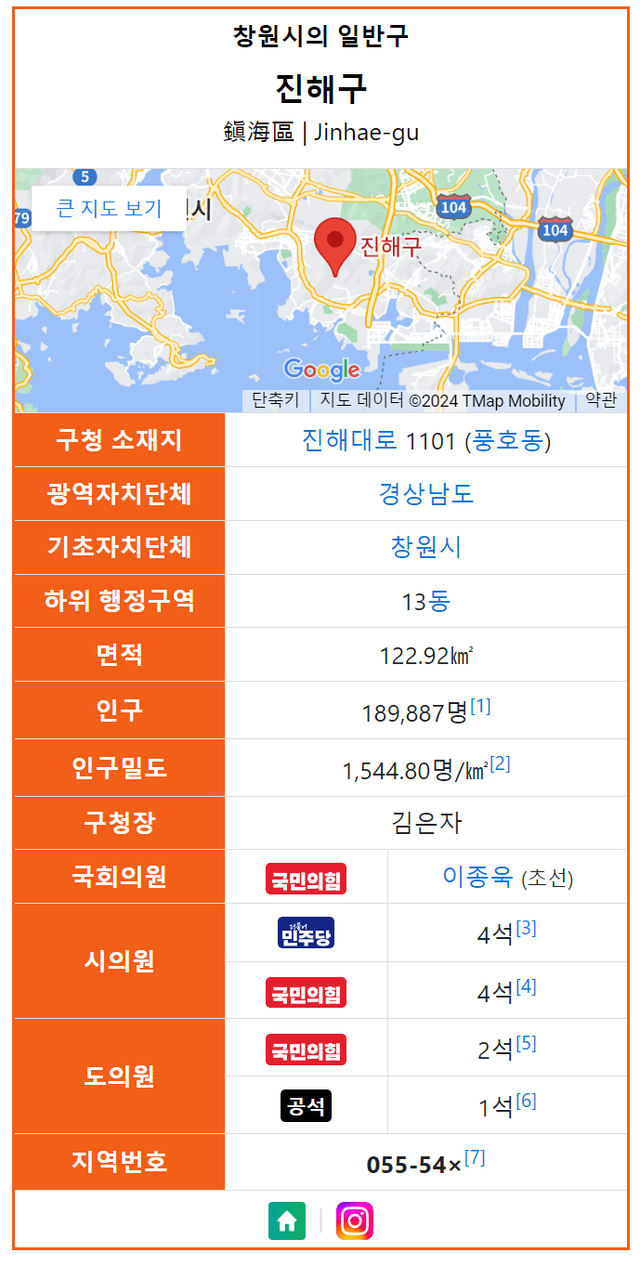The image size is (640, 1264).
Task: Click 단축키 on the map footer
Action: pos(275,401)
